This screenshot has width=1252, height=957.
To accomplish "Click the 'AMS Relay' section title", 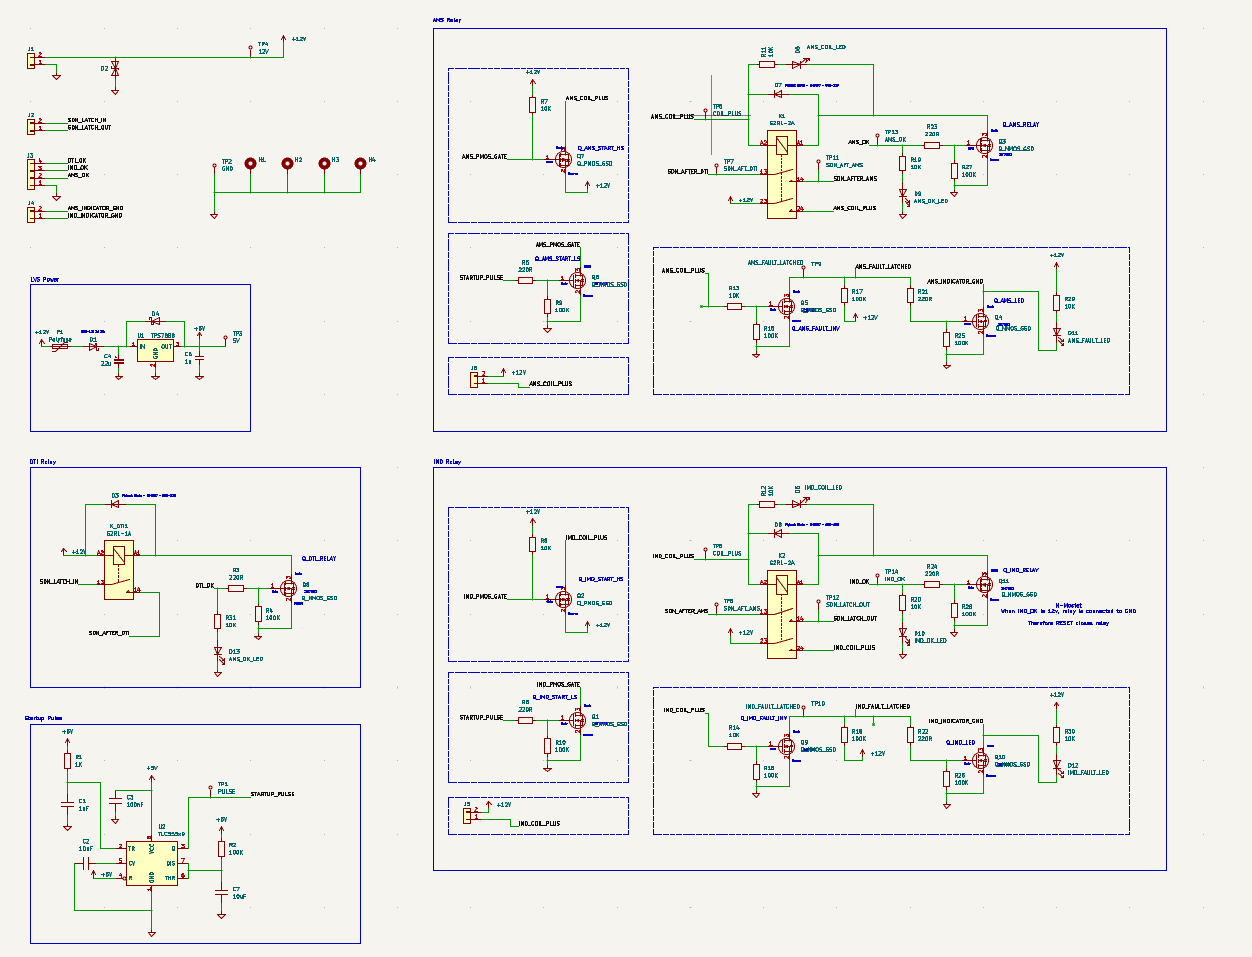I will pyautogui.click(x=447, y=20).
